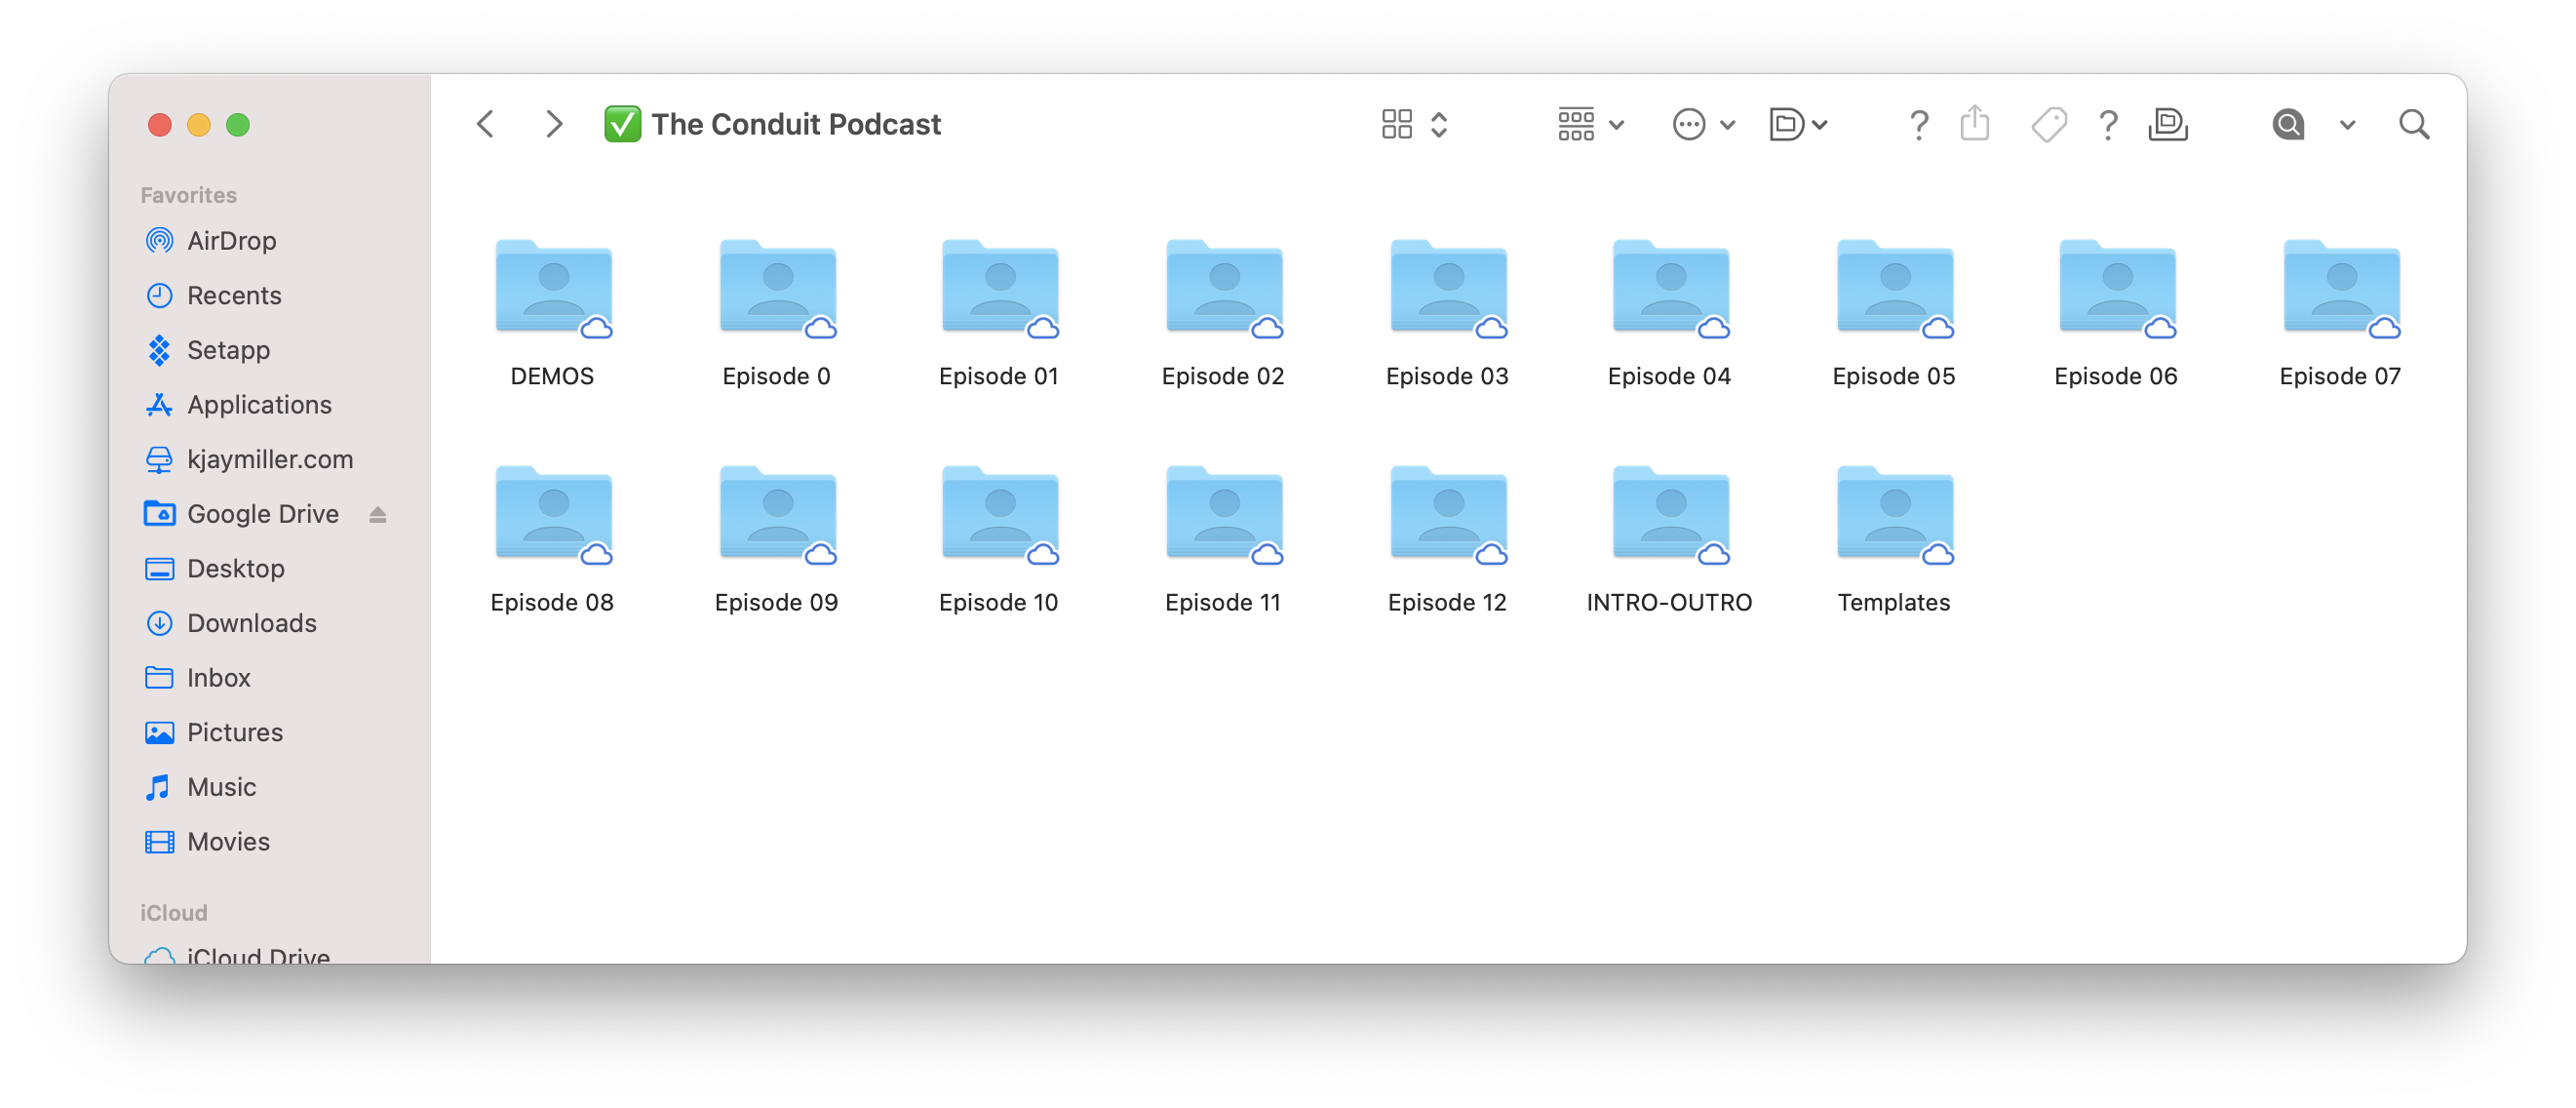Image resolution: width=2576 pixels, height=1108 pixels.
Task: Toggle the iCloud sync on Google Drive
Action: coord(381,513)
